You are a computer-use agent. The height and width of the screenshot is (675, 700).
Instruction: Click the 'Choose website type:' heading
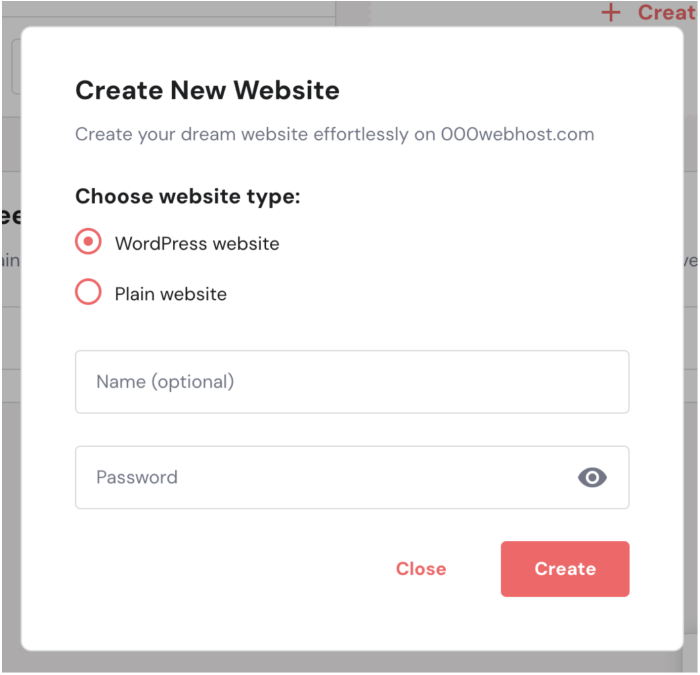tap(188, 196)
